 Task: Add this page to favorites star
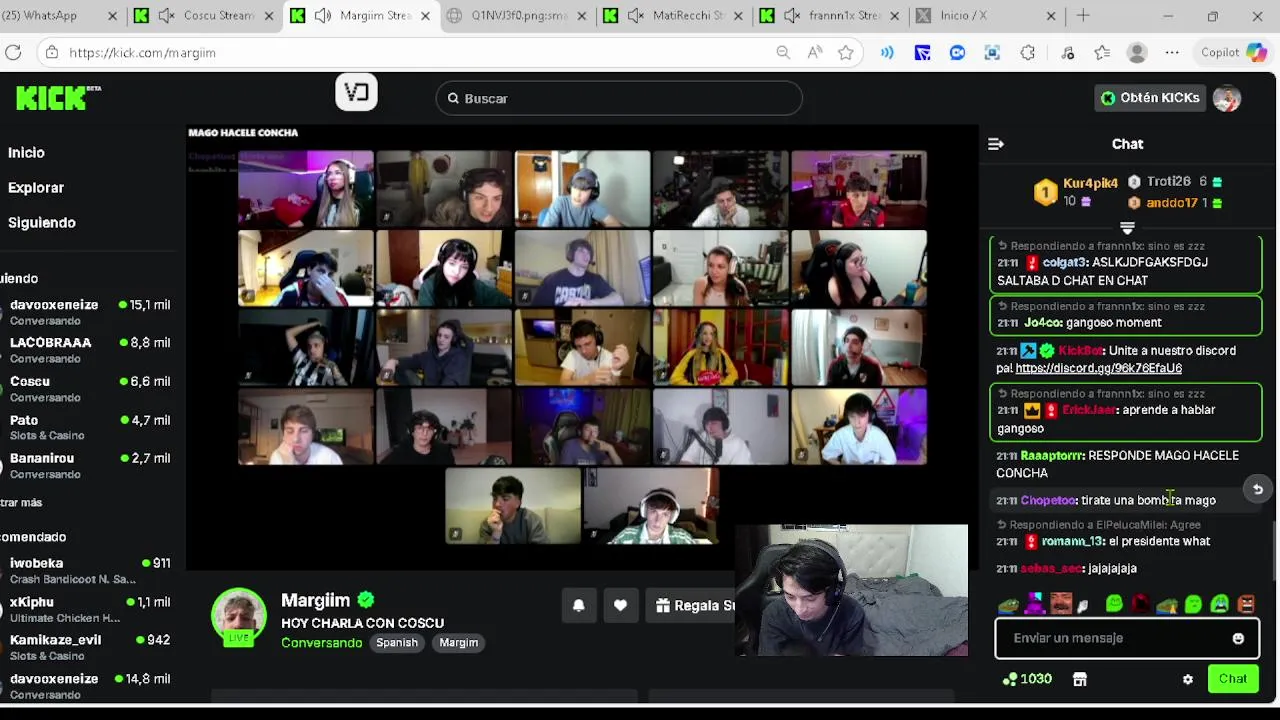pyautogui.click(x=846, y=53)
